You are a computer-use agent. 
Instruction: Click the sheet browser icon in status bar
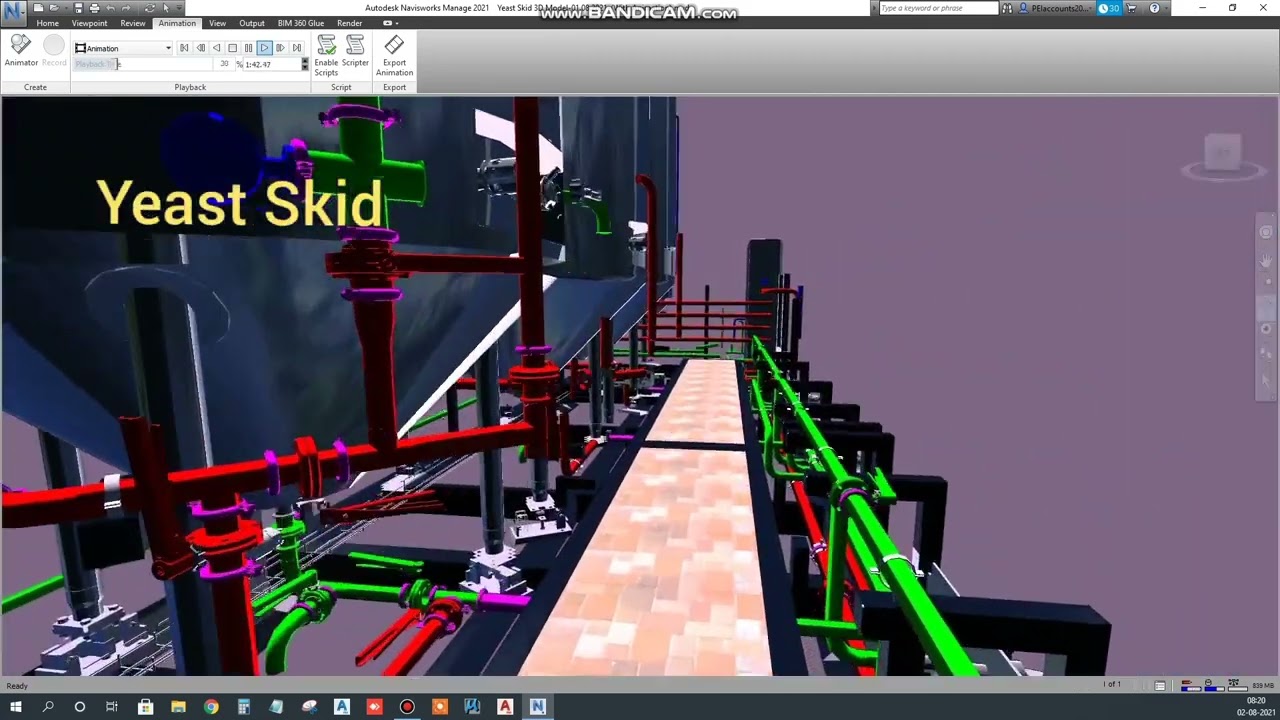[1160, 685]
